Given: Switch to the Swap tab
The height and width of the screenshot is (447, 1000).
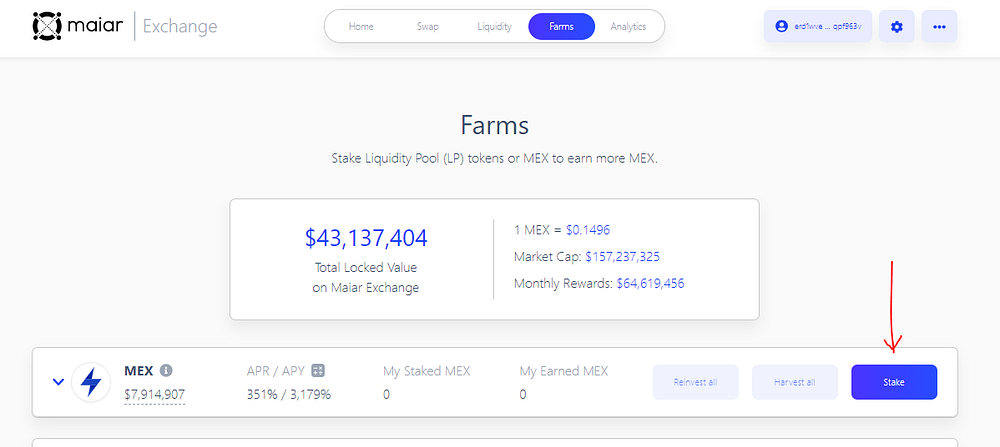Looking at the screenshot, I should tap(427, 27).
